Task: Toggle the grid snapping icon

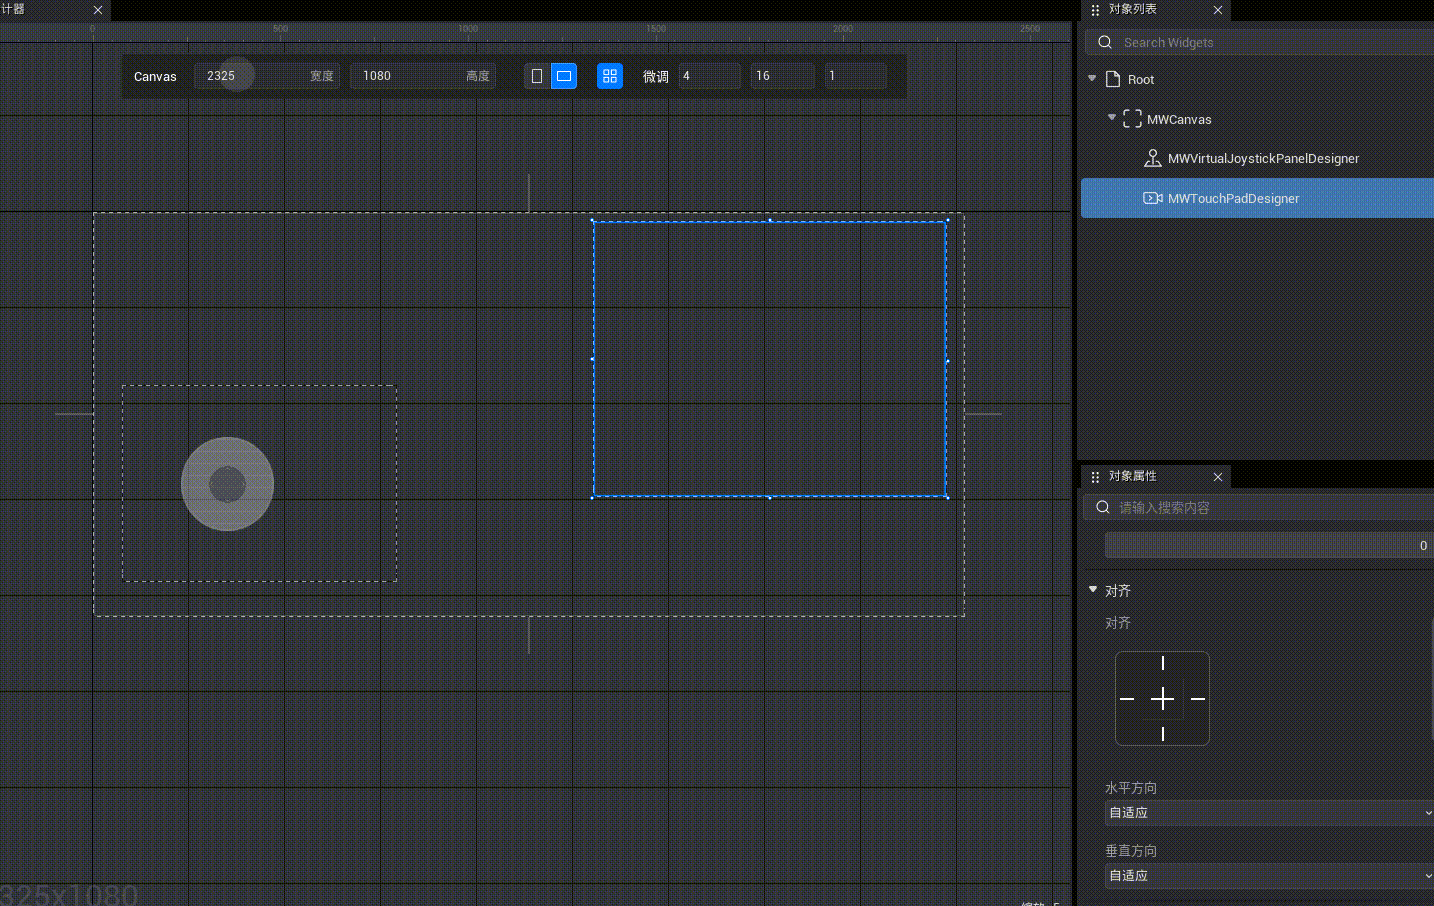Action: coord(610,76)
